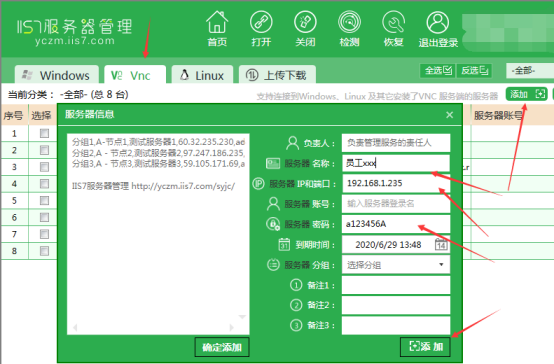
Task: Open the 首页 home icon
Action: 217,29
